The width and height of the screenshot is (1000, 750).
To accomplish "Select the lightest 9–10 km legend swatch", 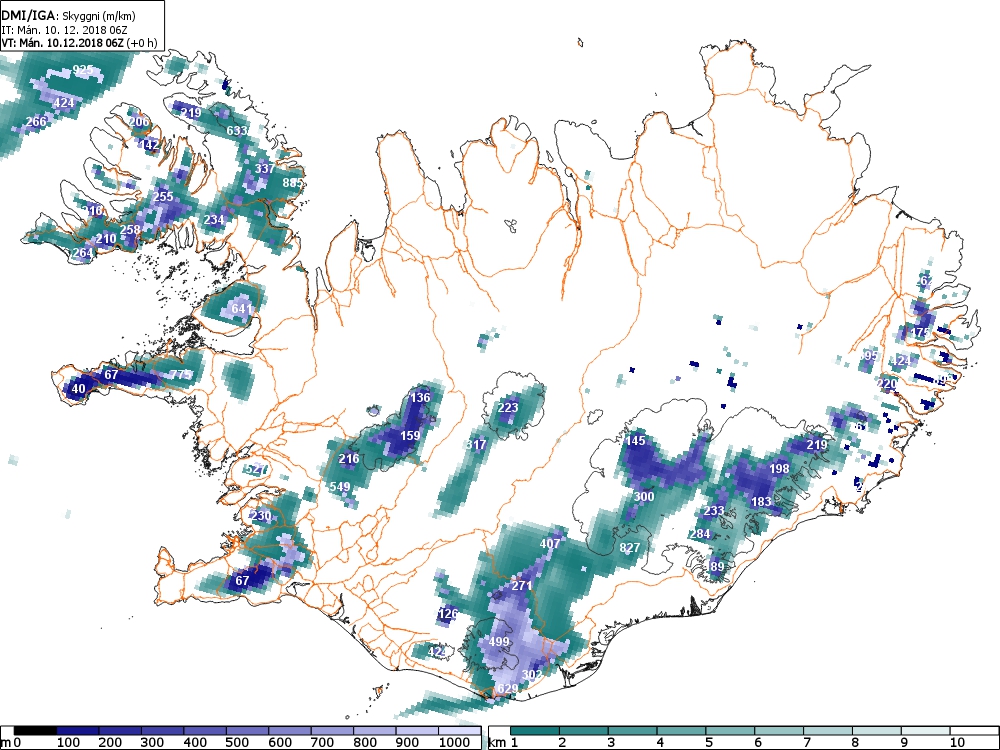I will pyautogui.click(x=925, y=731).
